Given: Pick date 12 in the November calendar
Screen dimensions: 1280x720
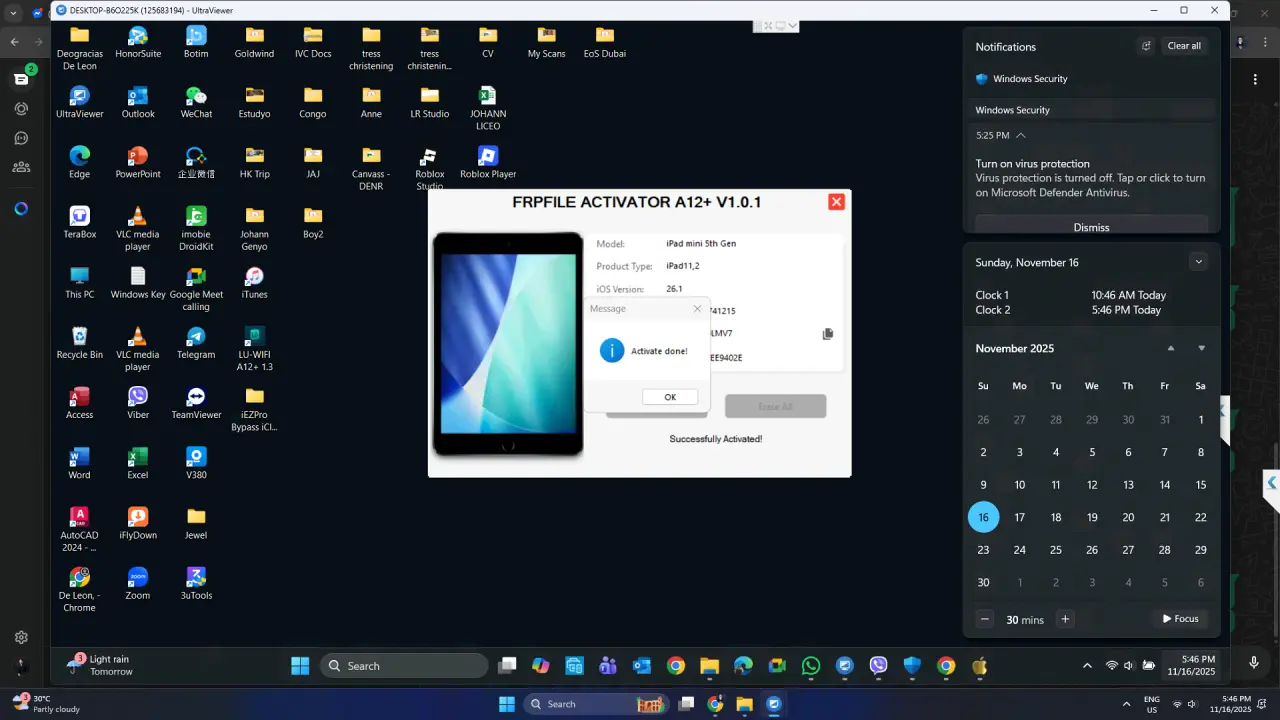Looking at the screenshot, I should (x=1092, y=485).
